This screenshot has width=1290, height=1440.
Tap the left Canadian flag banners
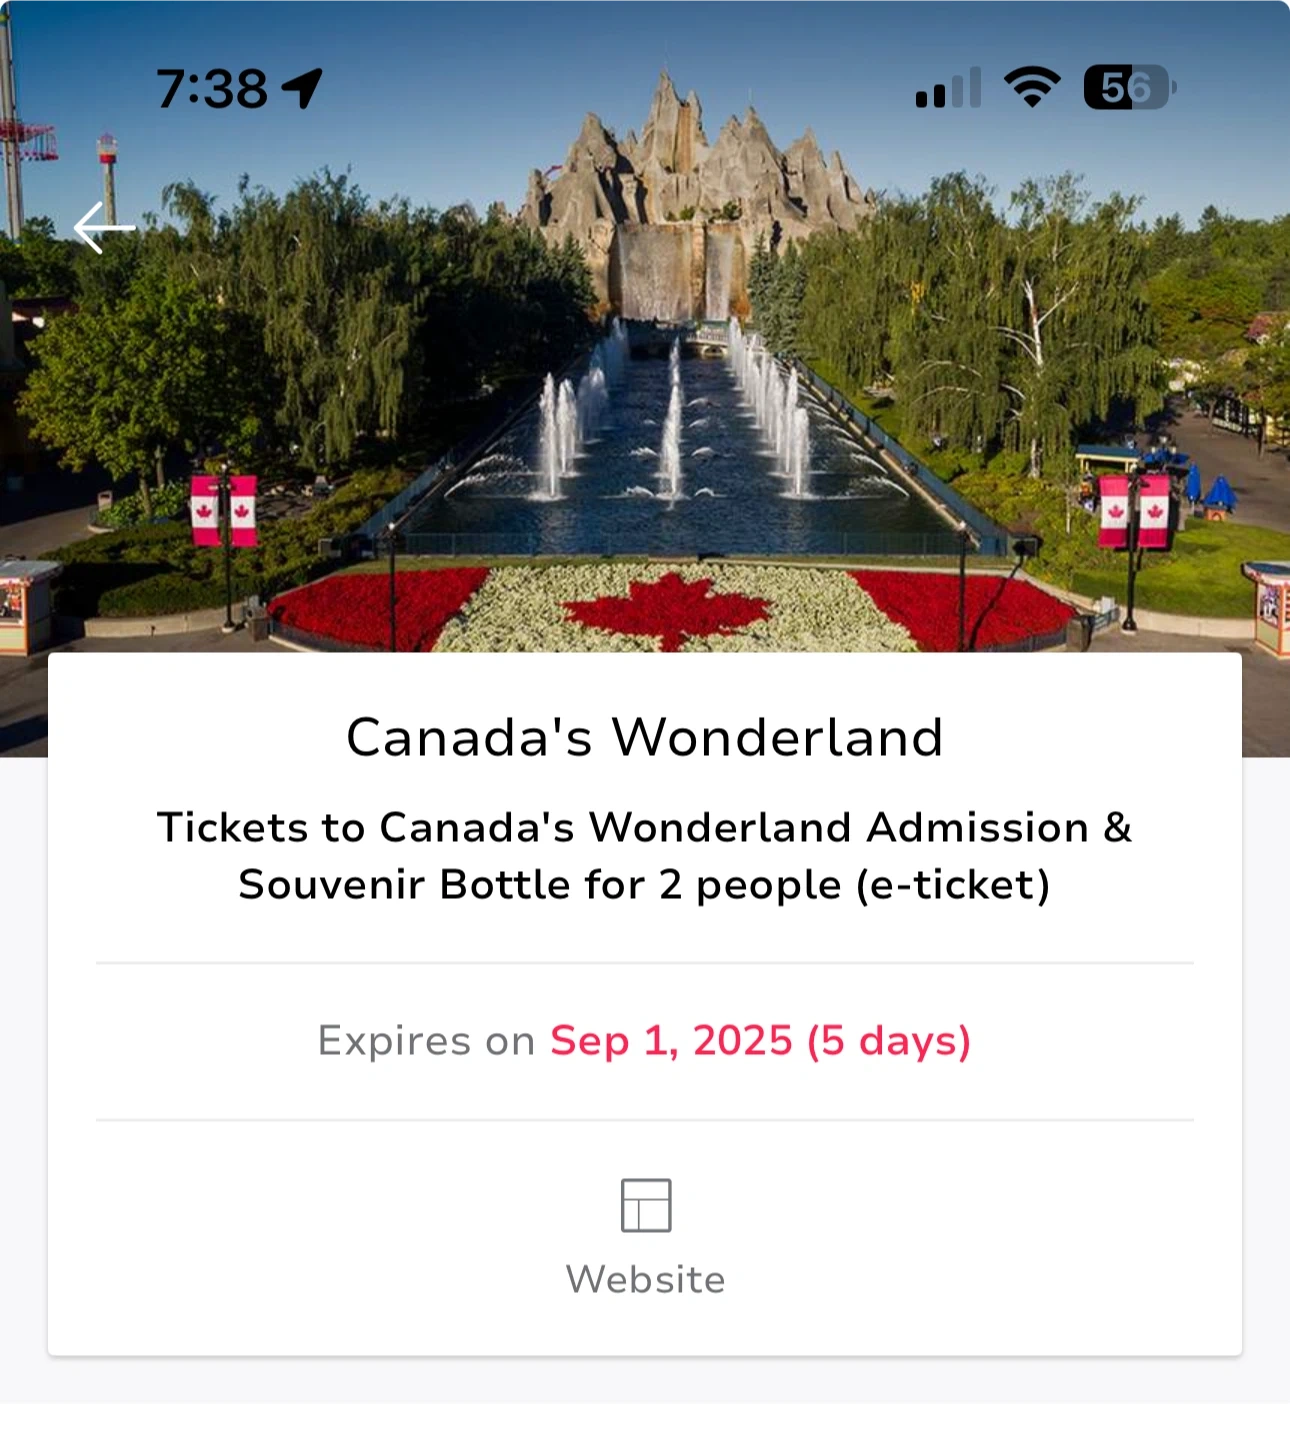coord(224,511)
